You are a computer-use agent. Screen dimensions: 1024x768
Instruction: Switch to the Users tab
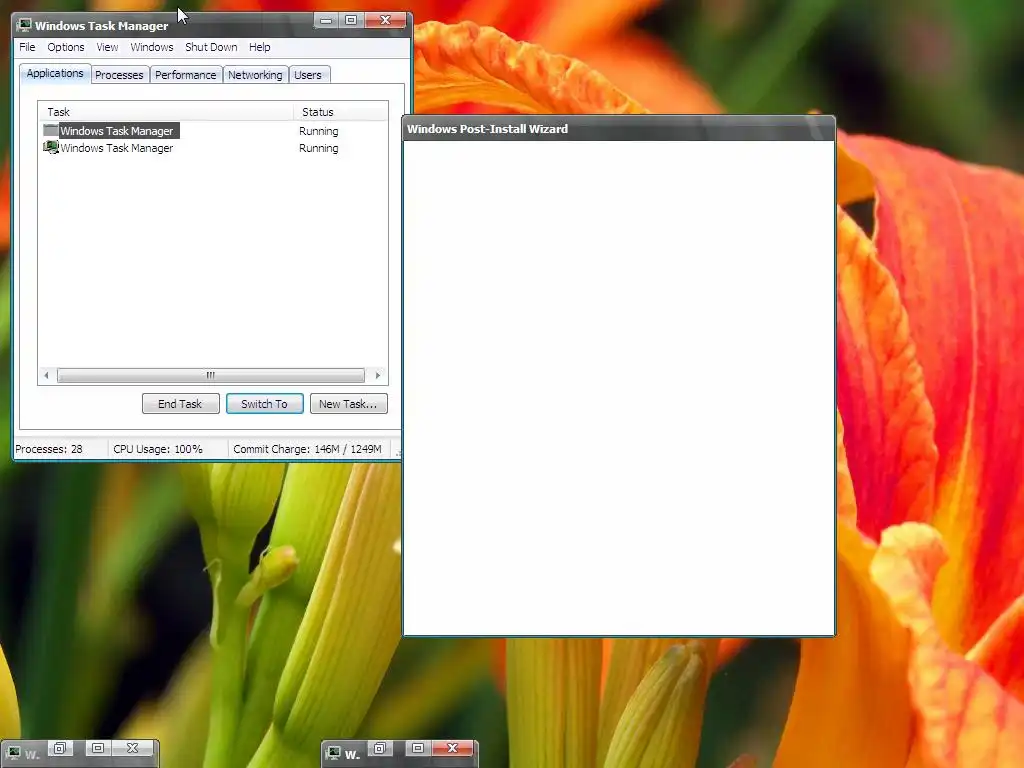[308, 75]
